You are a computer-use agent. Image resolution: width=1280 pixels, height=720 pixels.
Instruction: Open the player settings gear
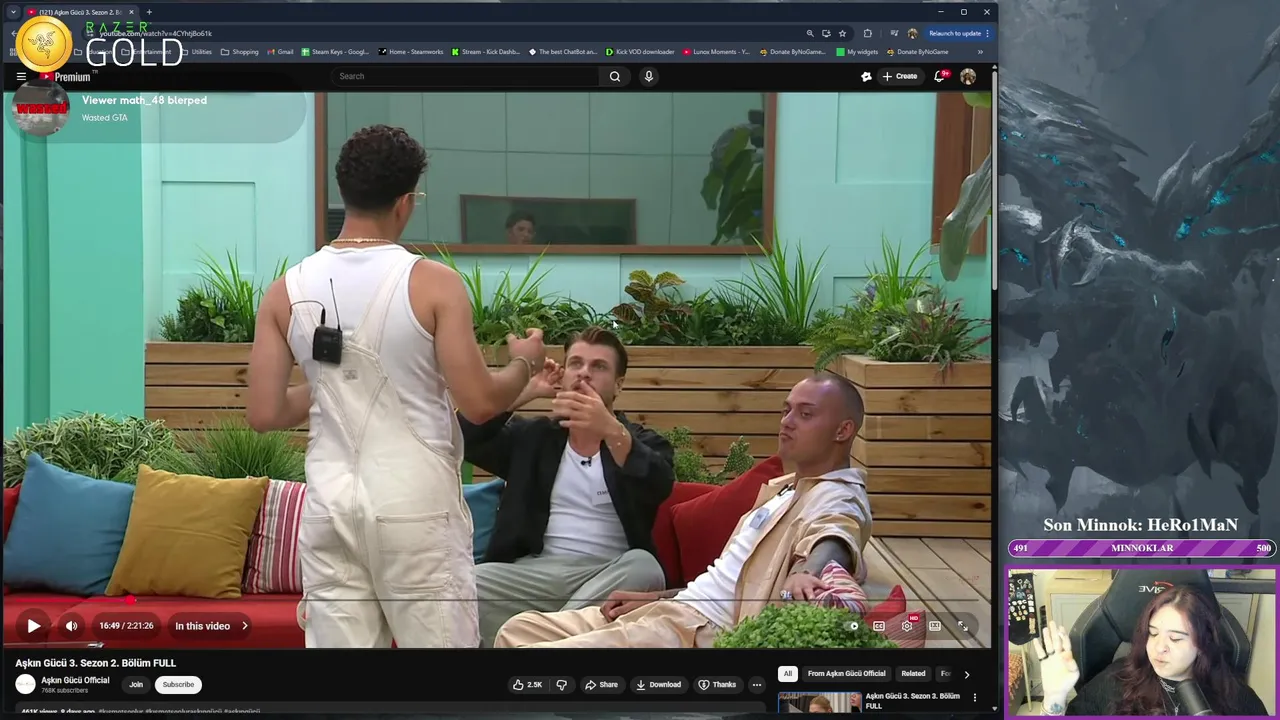click(907, 626)
